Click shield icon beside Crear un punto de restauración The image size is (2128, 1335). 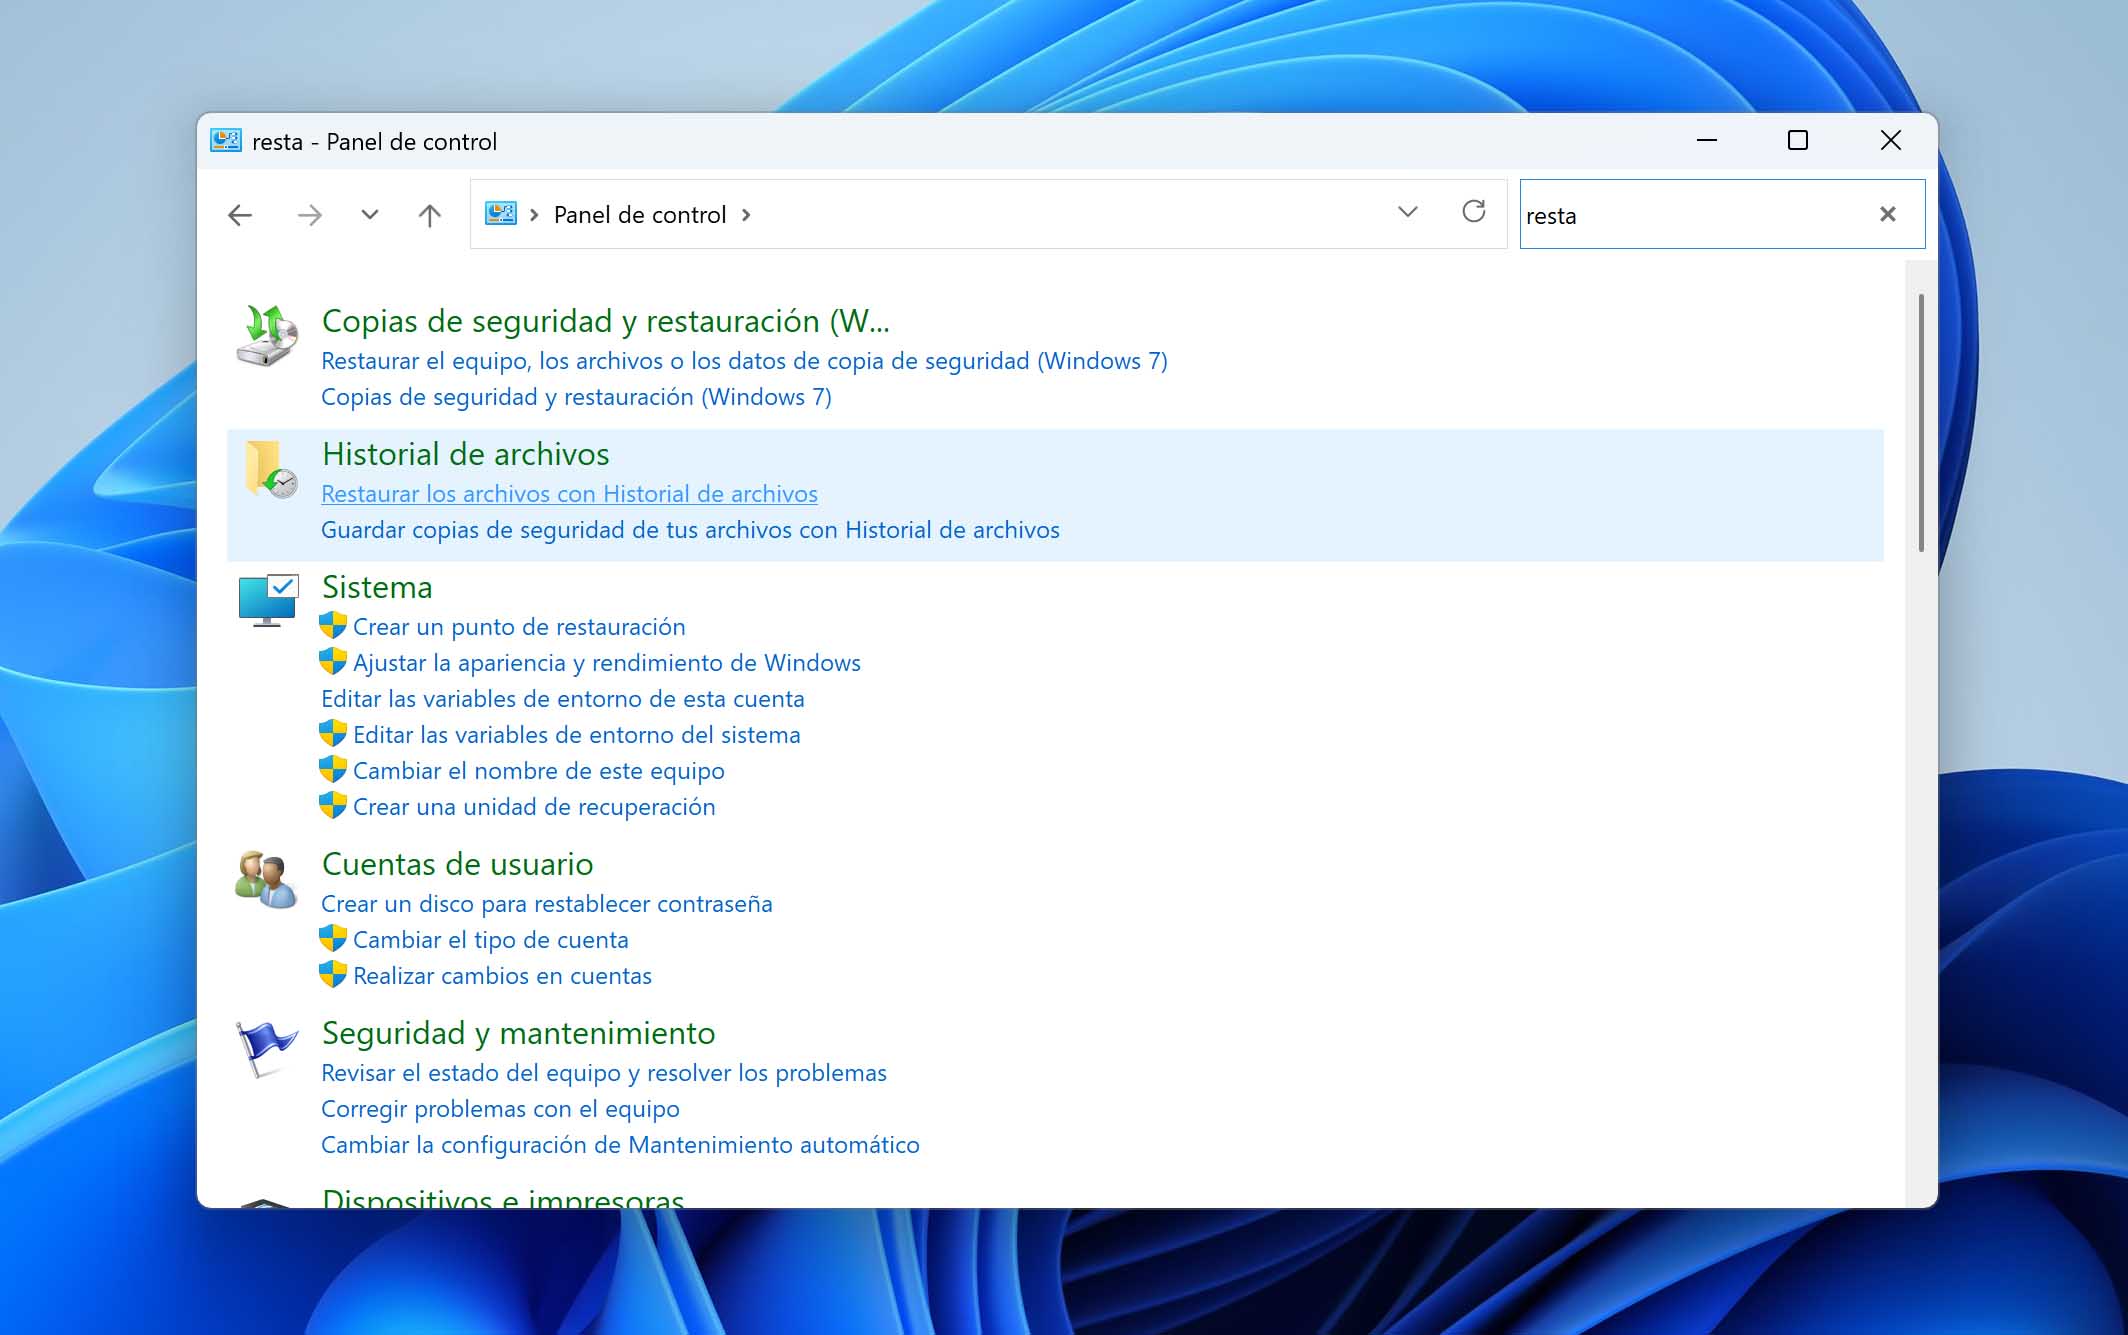[x=333, y=626]
